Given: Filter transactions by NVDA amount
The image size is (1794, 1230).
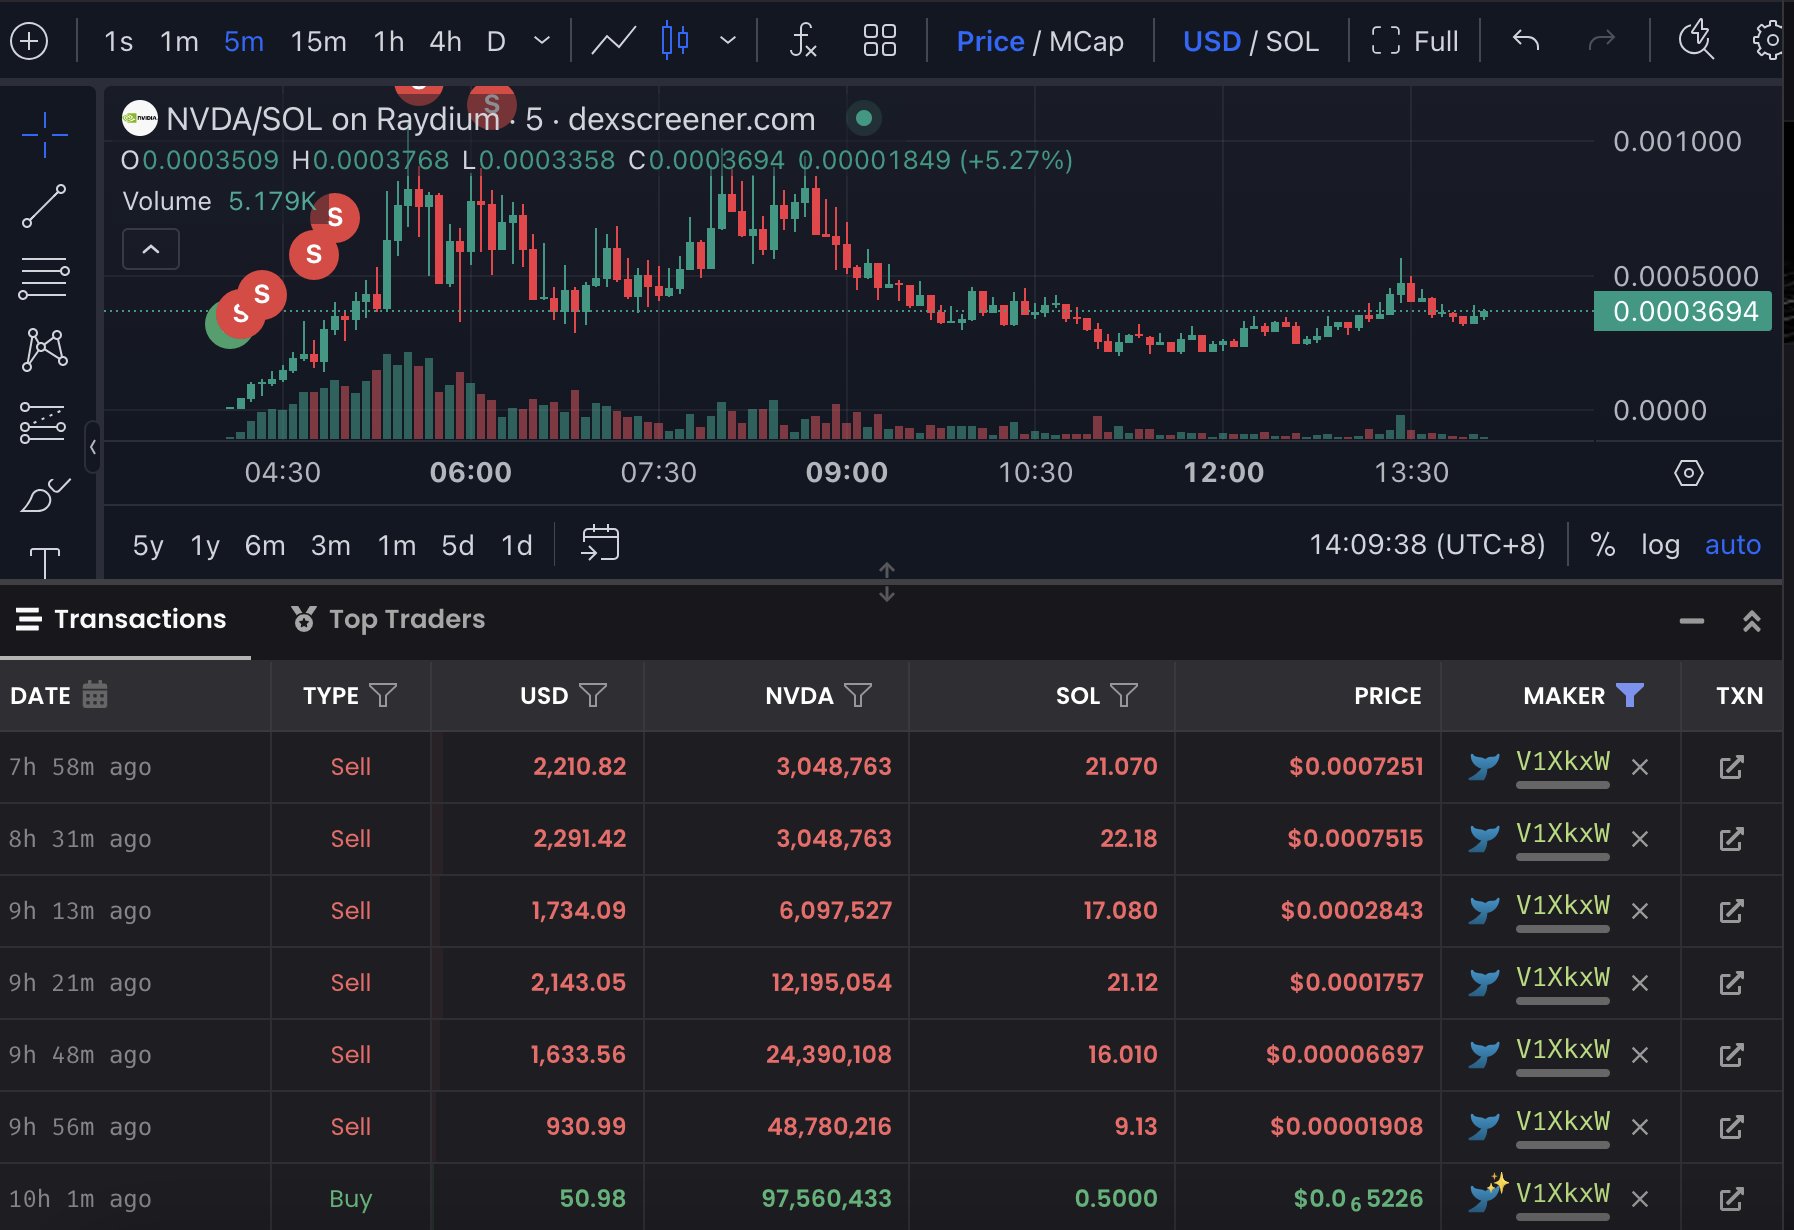Looking at the screenshot, I should click(858, 695).
